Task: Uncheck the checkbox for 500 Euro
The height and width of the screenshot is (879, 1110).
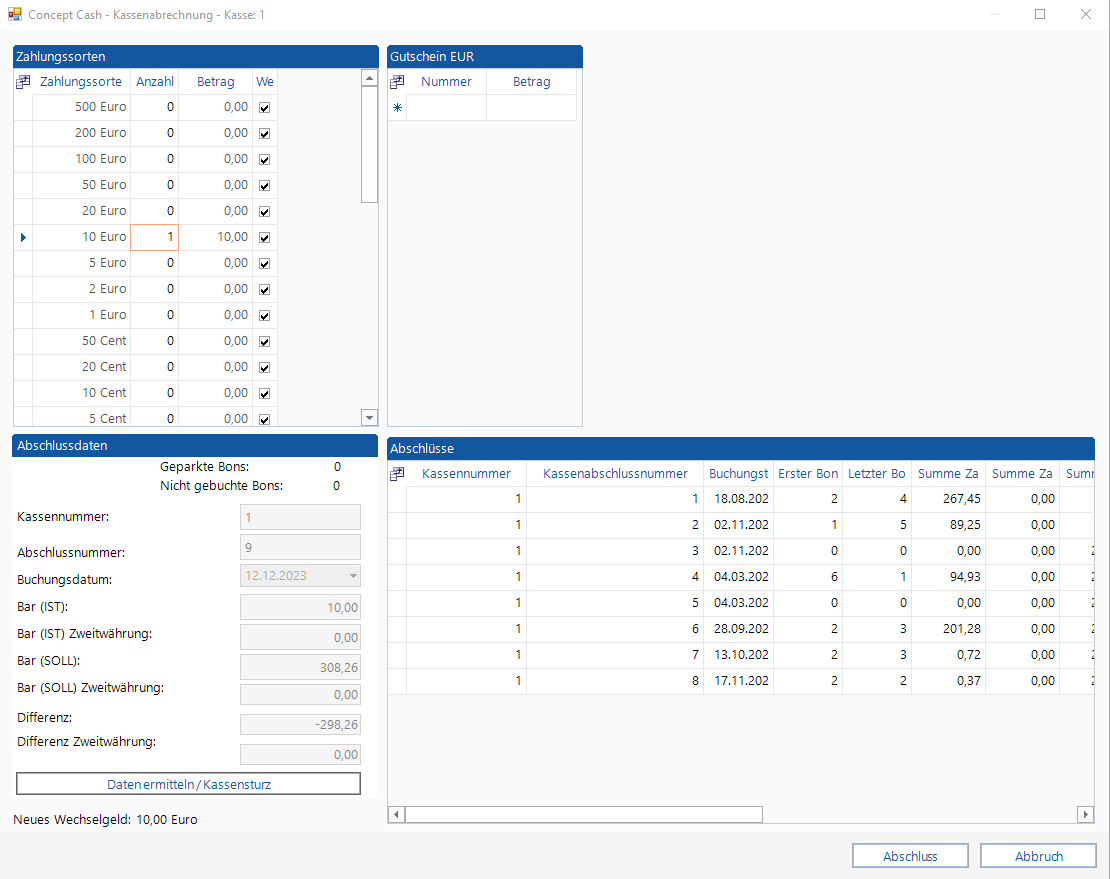Action: pos(265,107)
